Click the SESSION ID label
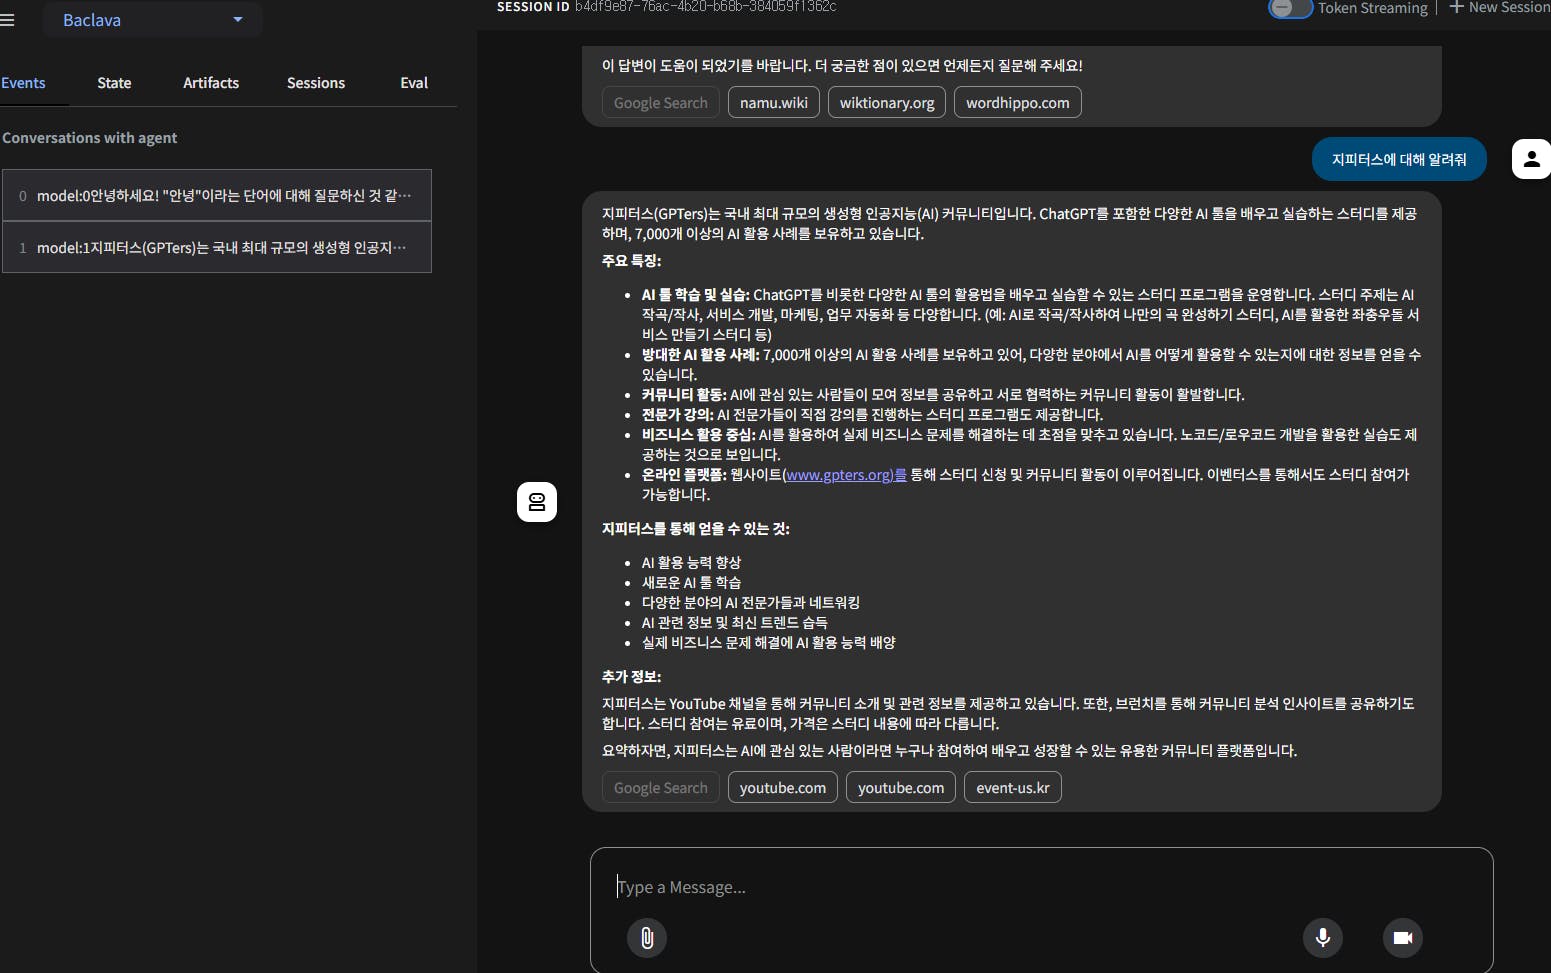Screen dimensions: 1551x973 (x=533, y=7)
